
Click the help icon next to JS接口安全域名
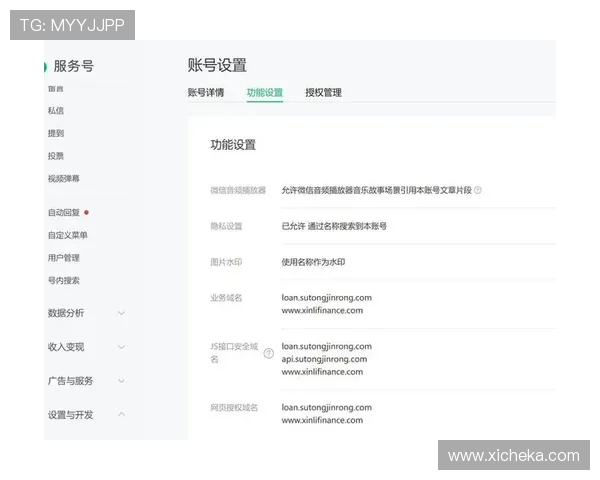point(269,353)
